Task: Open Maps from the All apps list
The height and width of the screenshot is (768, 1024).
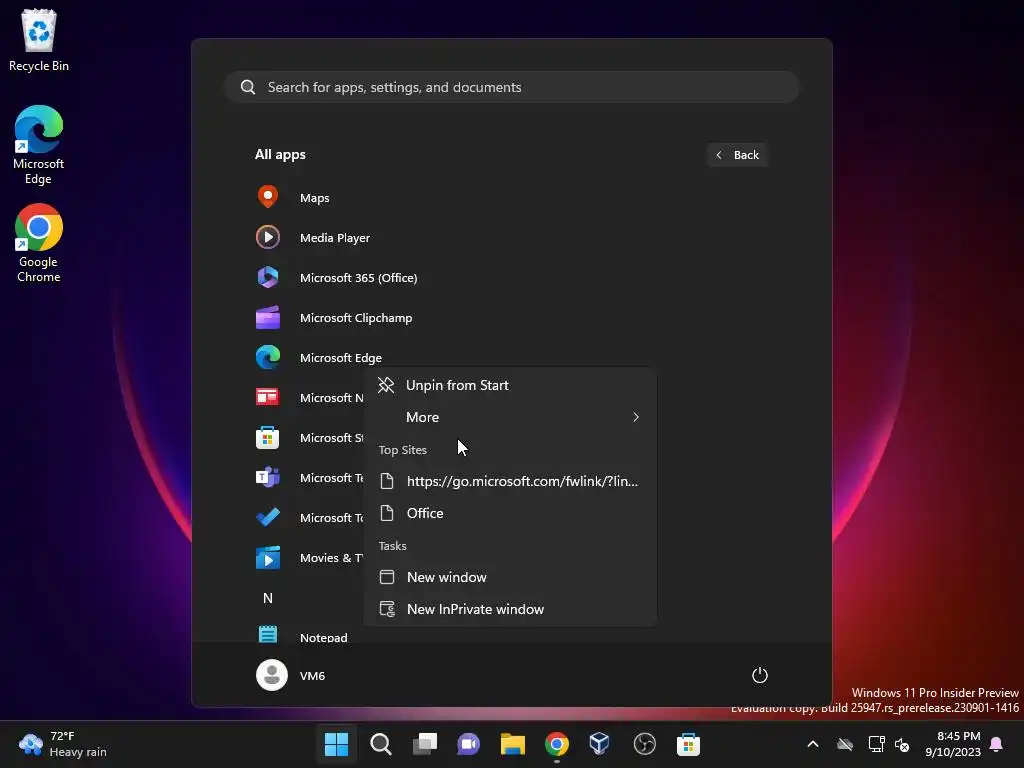Action: pyautogui.click(x=315, y=198)
